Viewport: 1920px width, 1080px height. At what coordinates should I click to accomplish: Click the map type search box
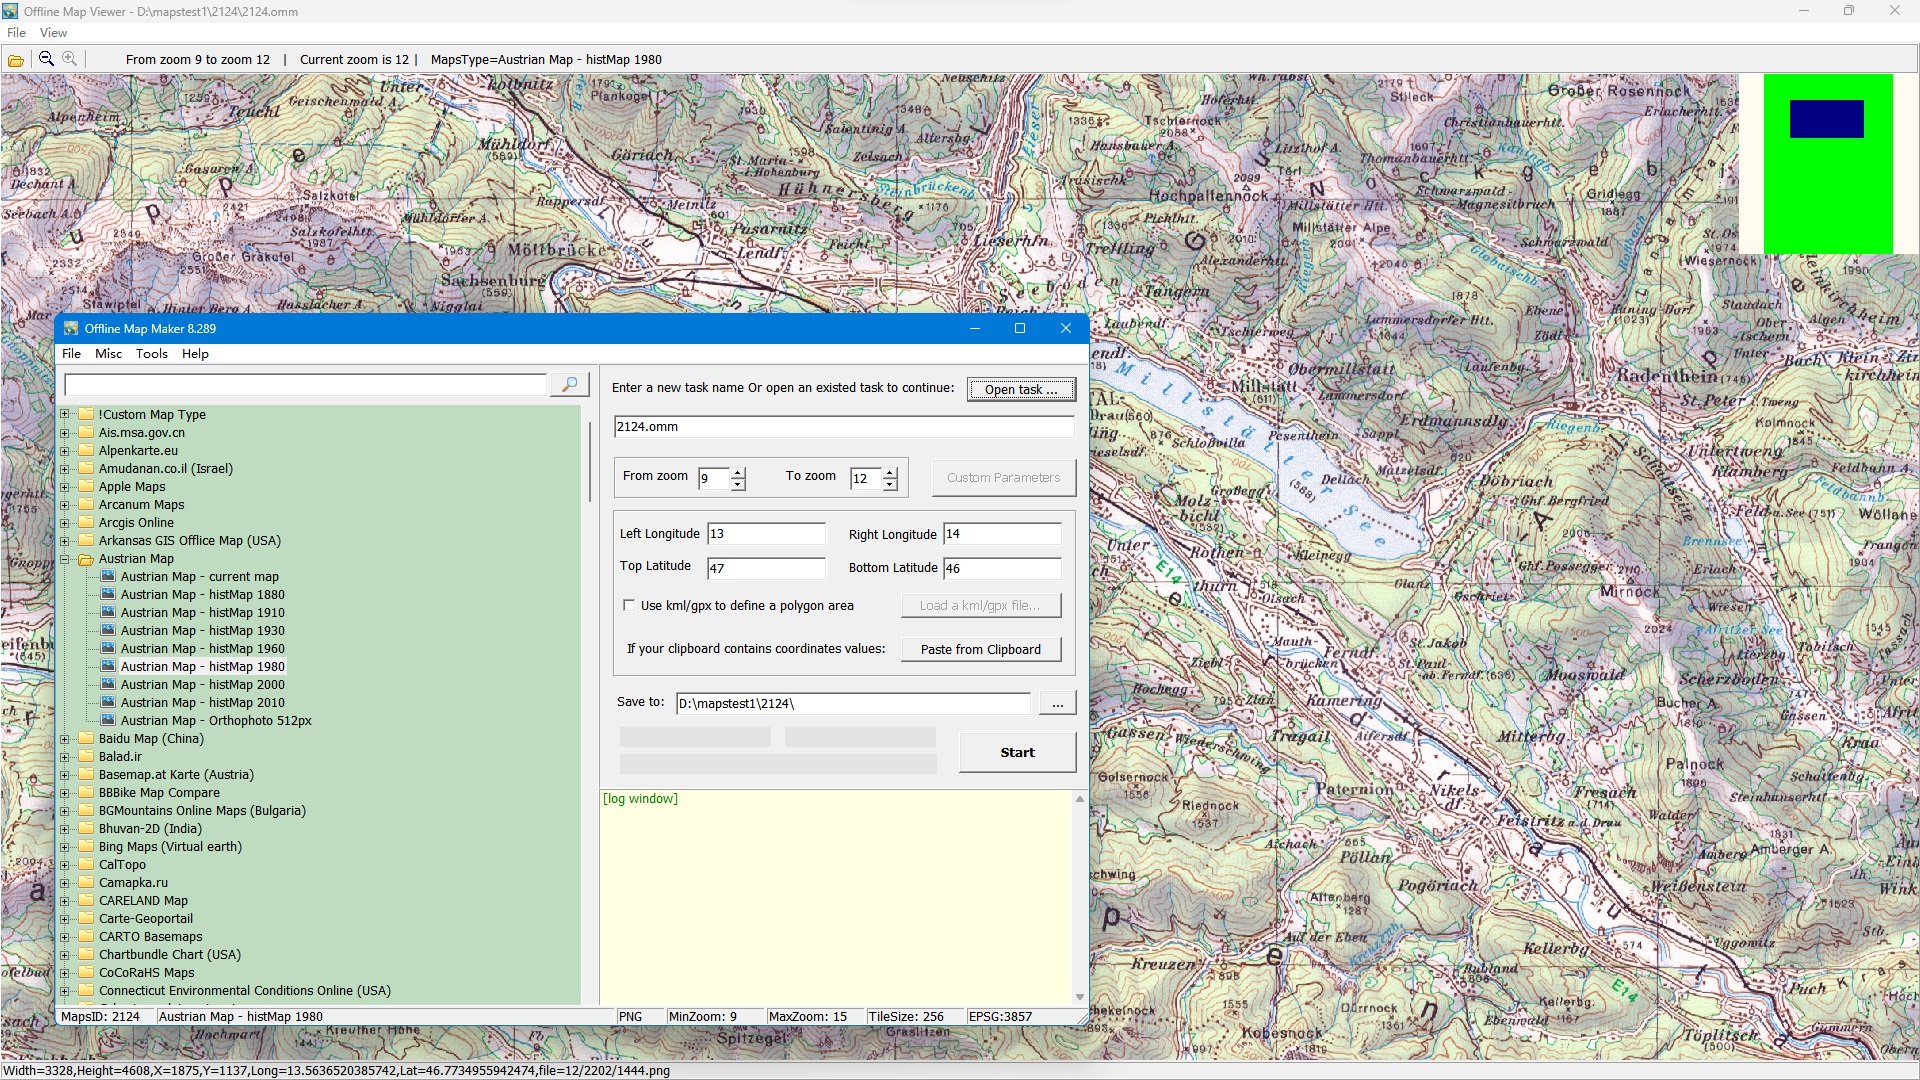click(305, 385)
